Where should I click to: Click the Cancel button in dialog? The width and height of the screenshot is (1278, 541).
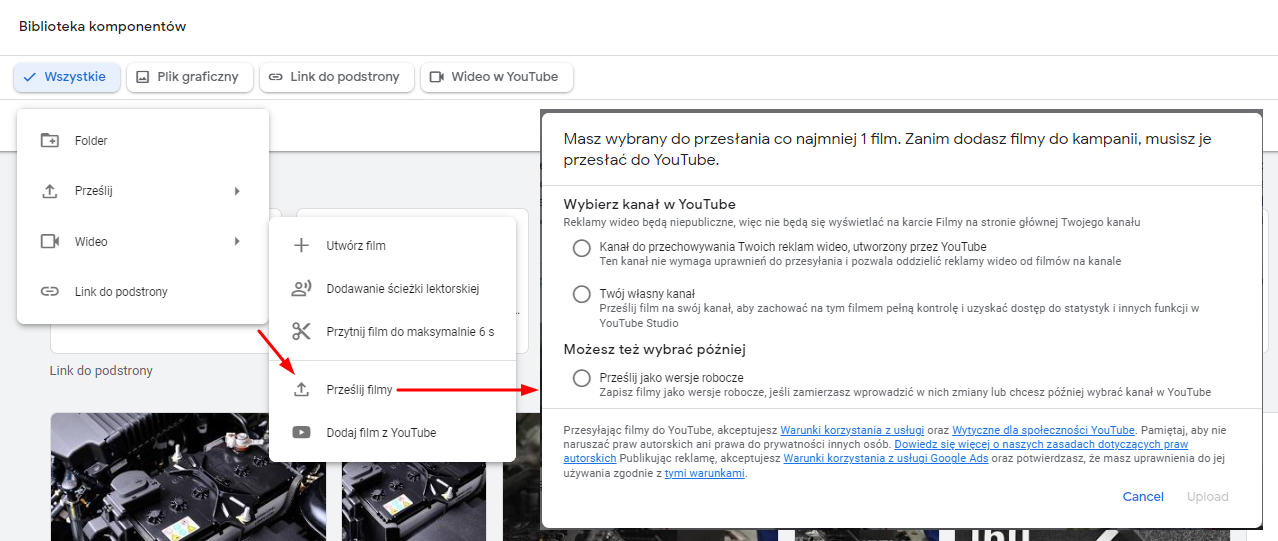pyautogui.click(x=1143, y=497)
